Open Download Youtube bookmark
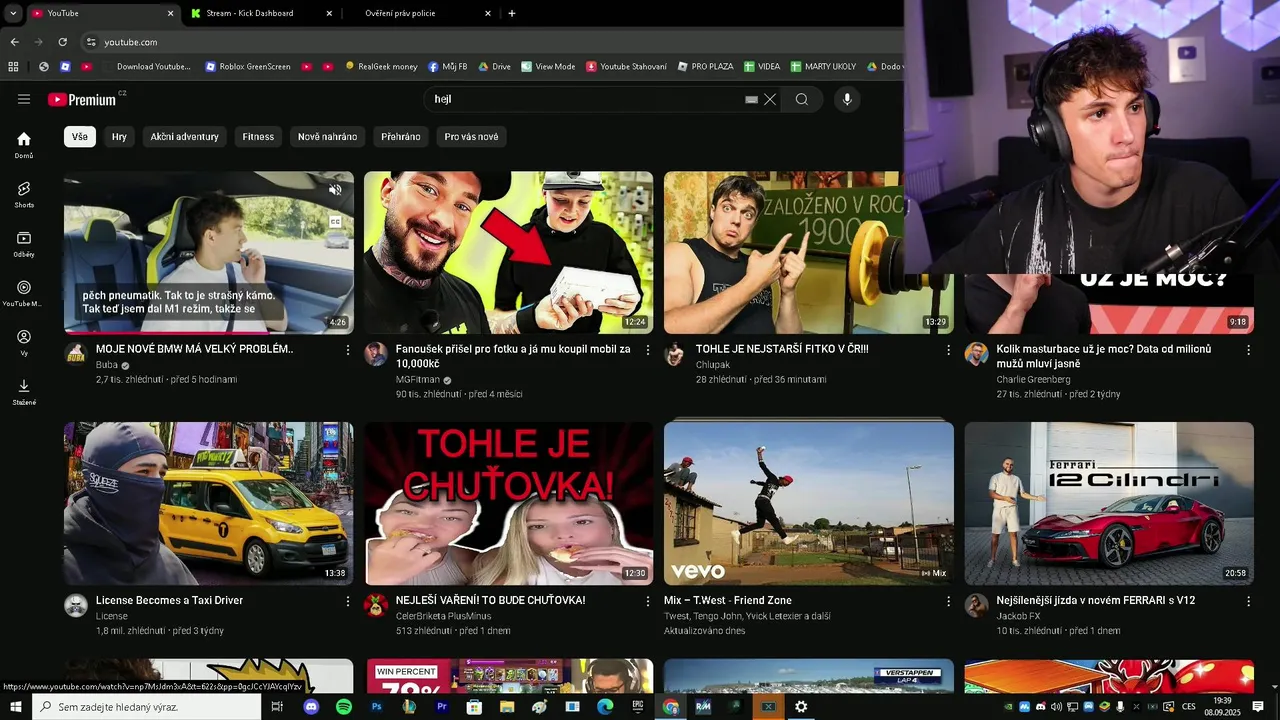 (x=146, y=67)
